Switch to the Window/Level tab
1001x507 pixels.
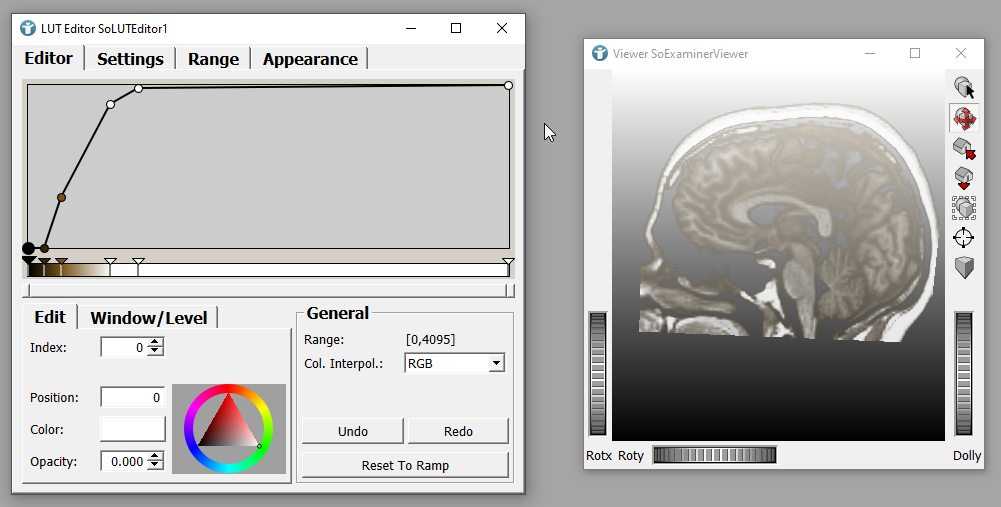[x=149, y=318]
